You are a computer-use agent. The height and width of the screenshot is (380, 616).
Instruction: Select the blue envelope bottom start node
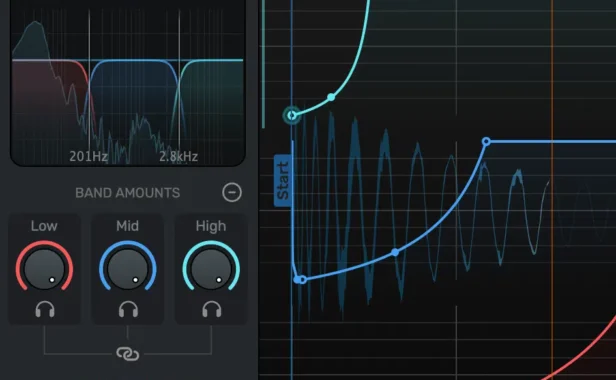[303, 279]
